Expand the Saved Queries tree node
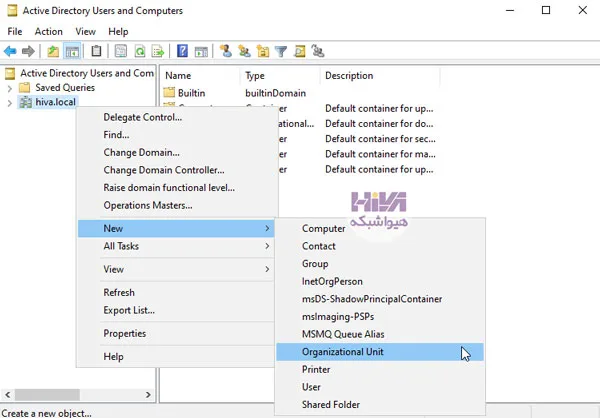Viewport: 600px width, 418px height. [10, 88]
